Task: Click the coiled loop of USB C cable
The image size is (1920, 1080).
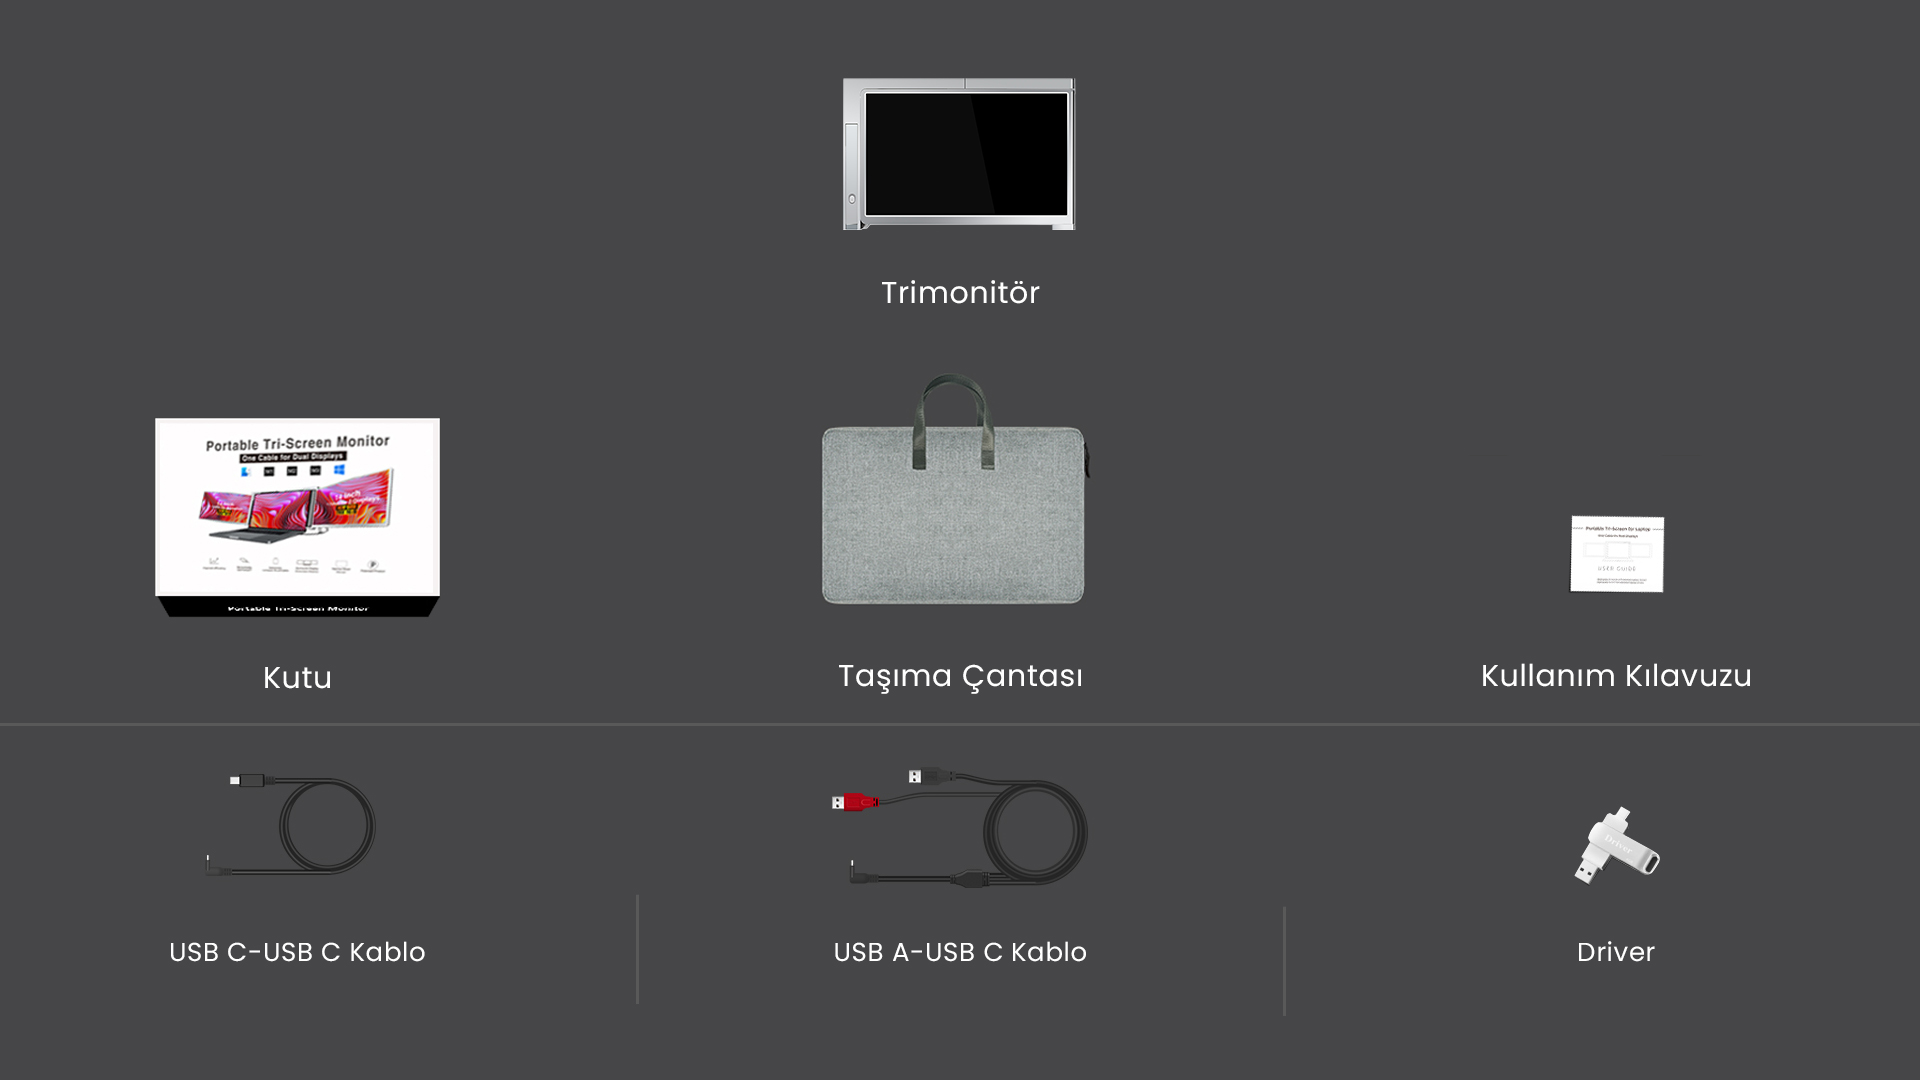Action: [x=327, y=827]
